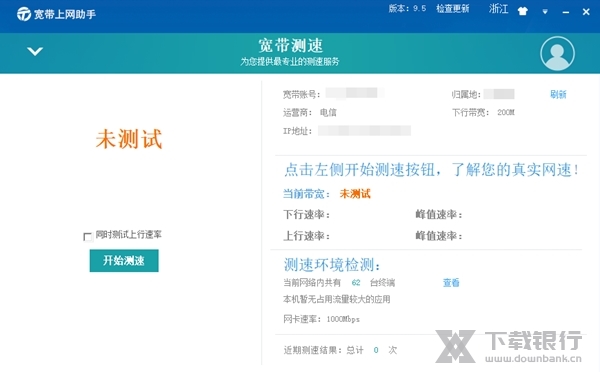This screenshot has width=600, height=372.
Task: Click the 运营商 电信 text
Action: (310, 113)
